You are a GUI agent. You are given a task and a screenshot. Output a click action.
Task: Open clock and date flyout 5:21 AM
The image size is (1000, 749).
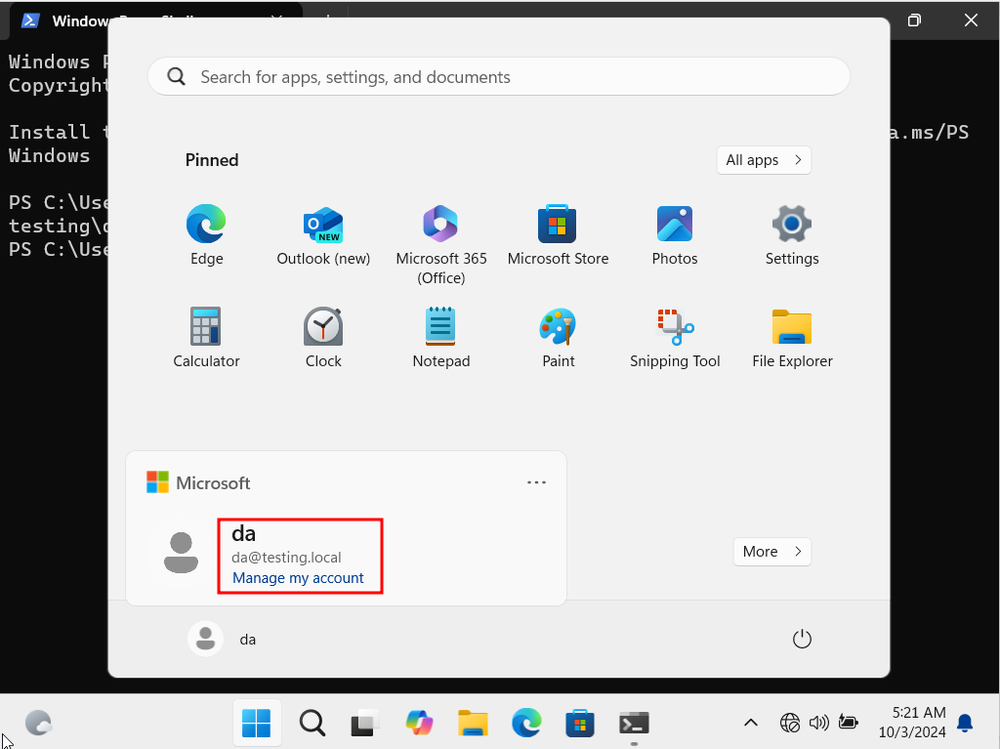[x=912, y=722]
